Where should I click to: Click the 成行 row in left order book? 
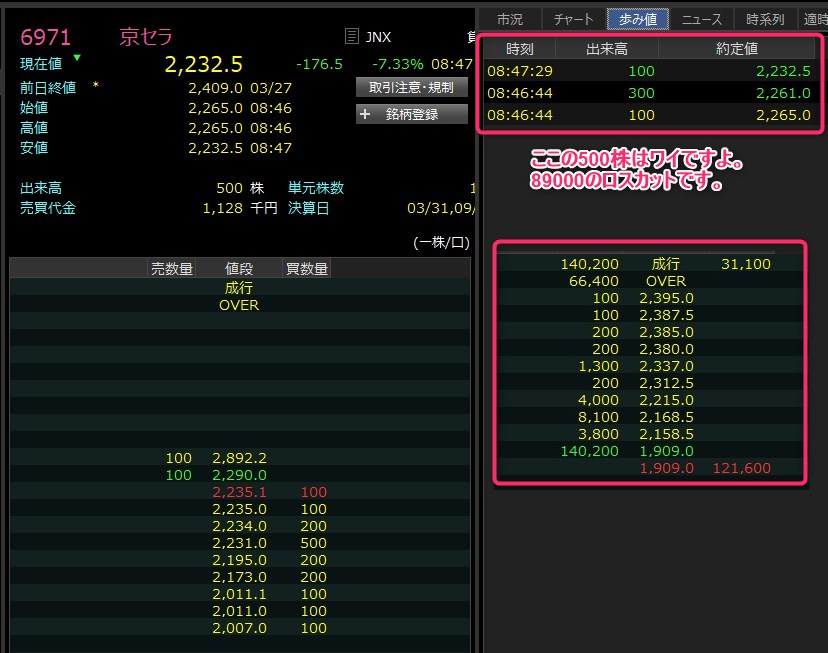click(239, 288)
